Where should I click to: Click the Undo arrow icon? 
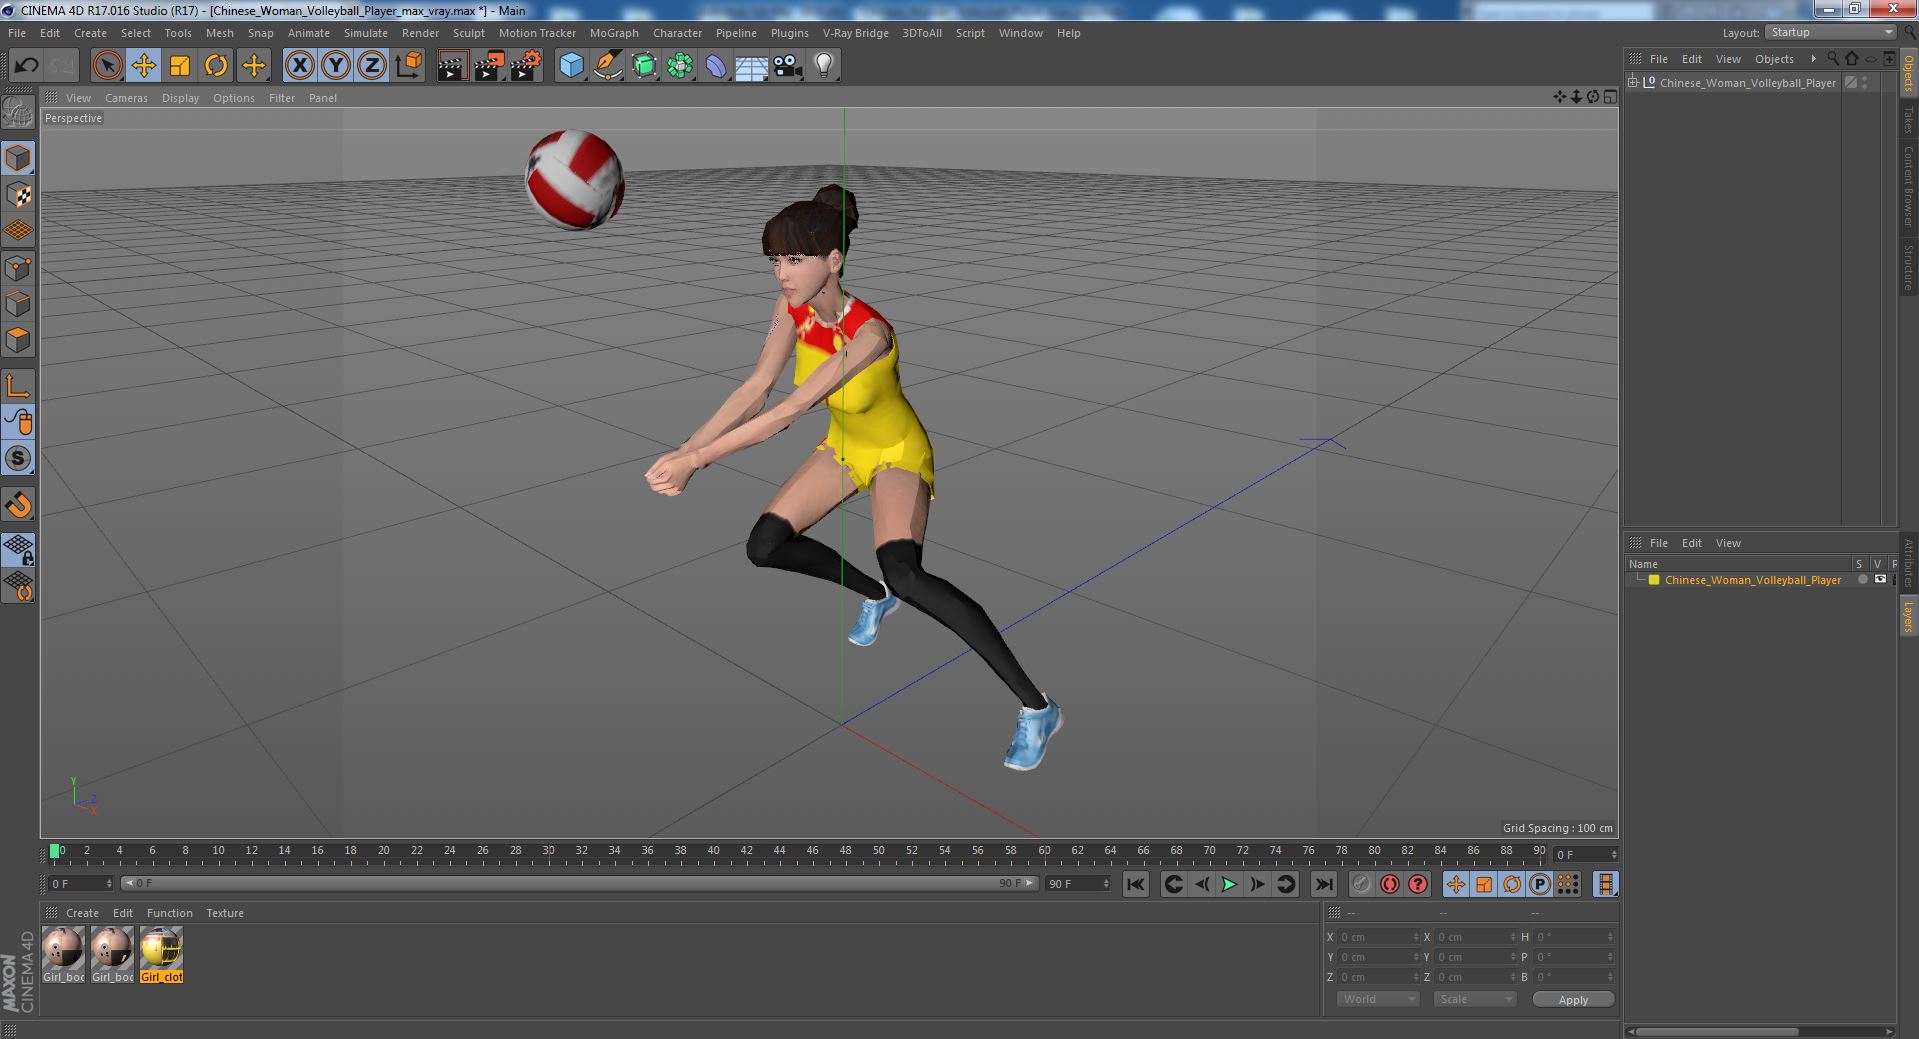tap(26, 66)
